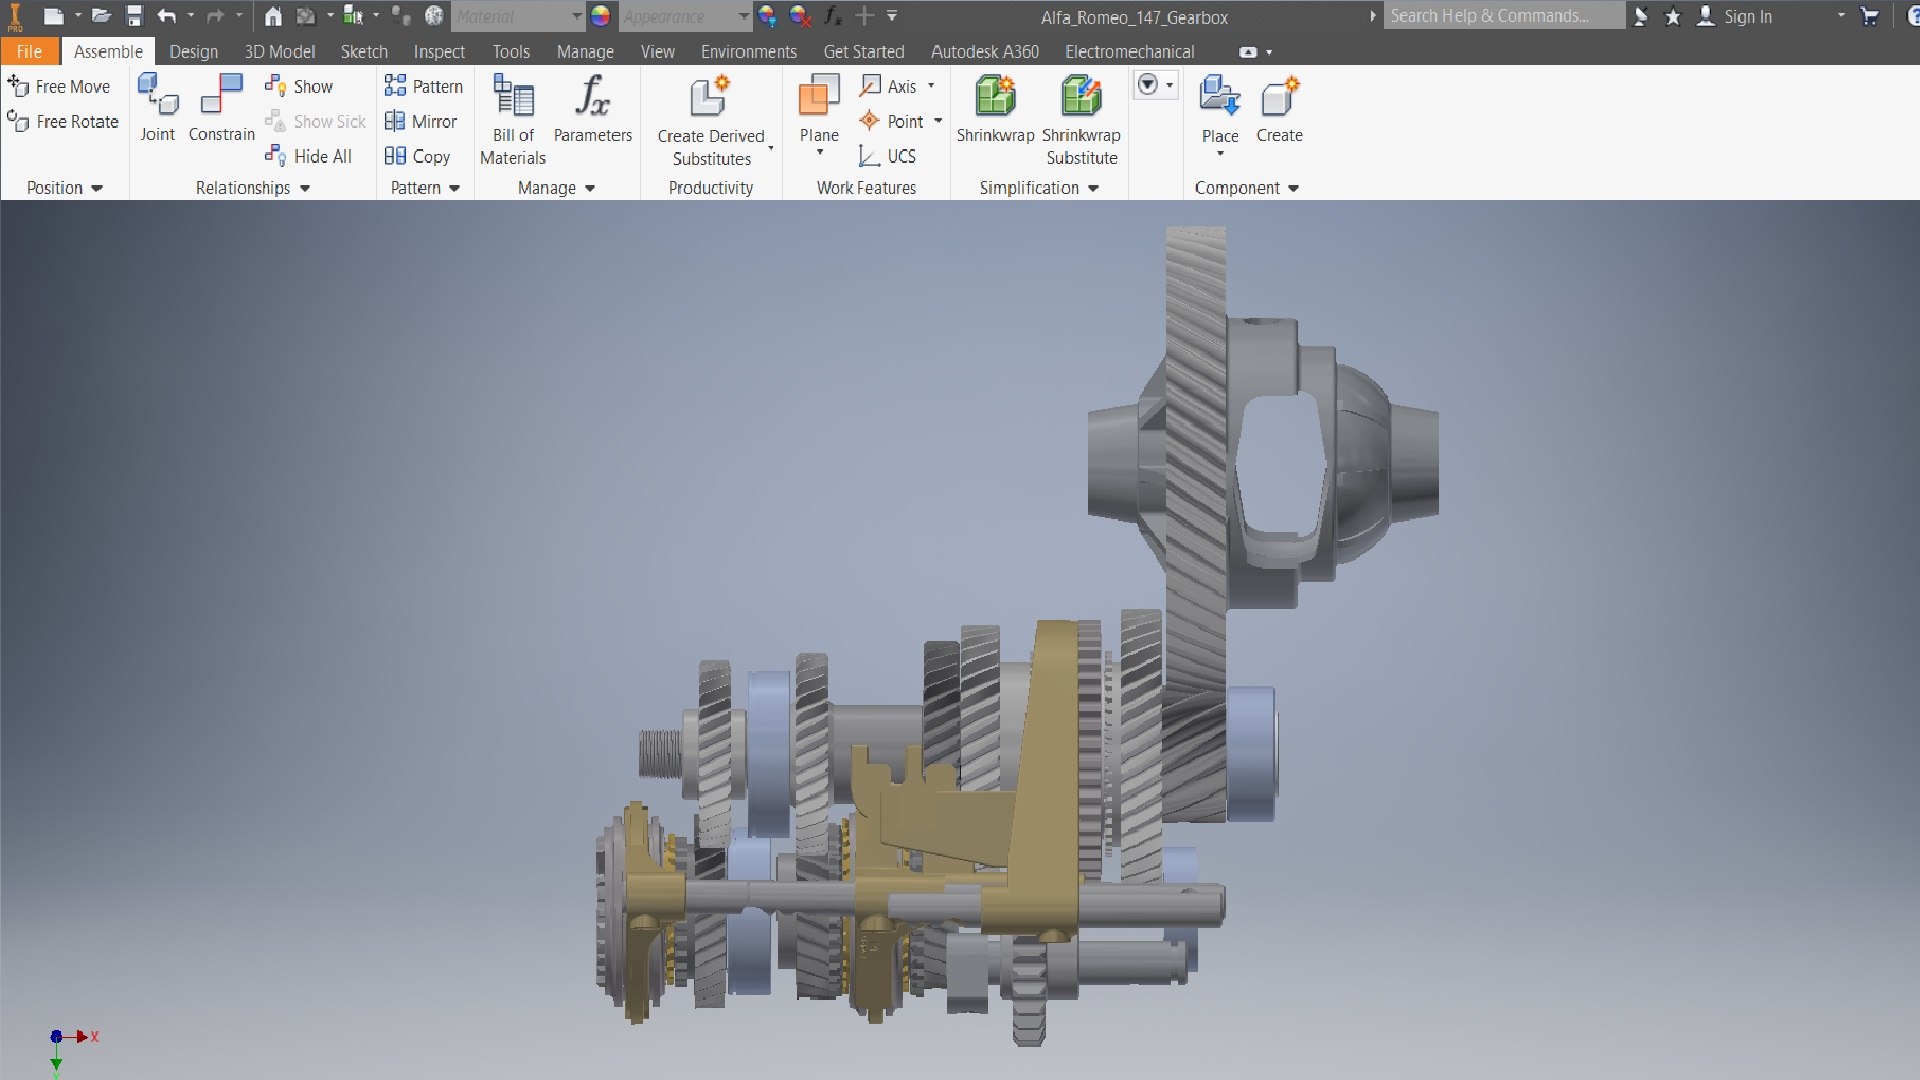Open the Point options arrow
1920x1080 pixels.
tap(938, 122)
